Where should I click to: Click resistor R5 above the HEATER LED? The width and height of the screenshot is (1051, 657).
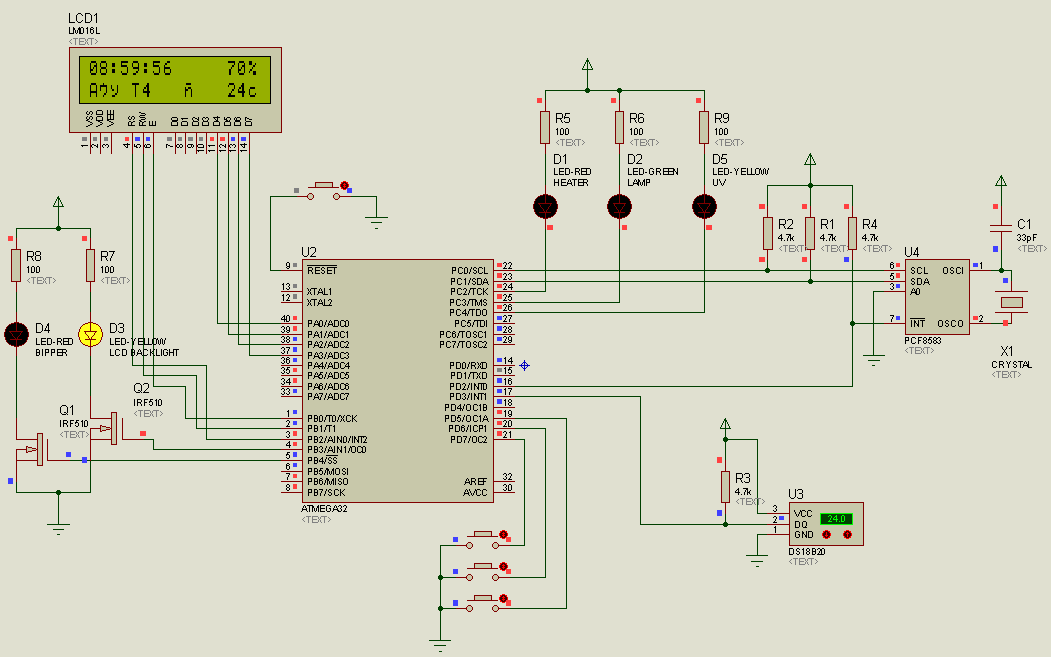coord(545,127)
